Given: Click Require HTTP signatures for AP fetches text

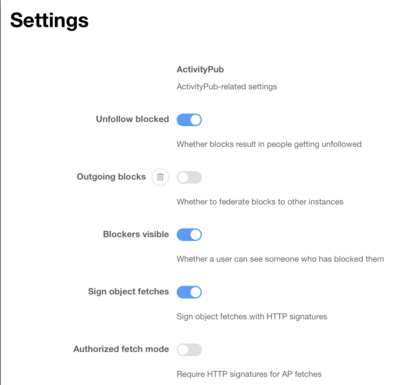Looking at the screenshot, I should point(249,374).
